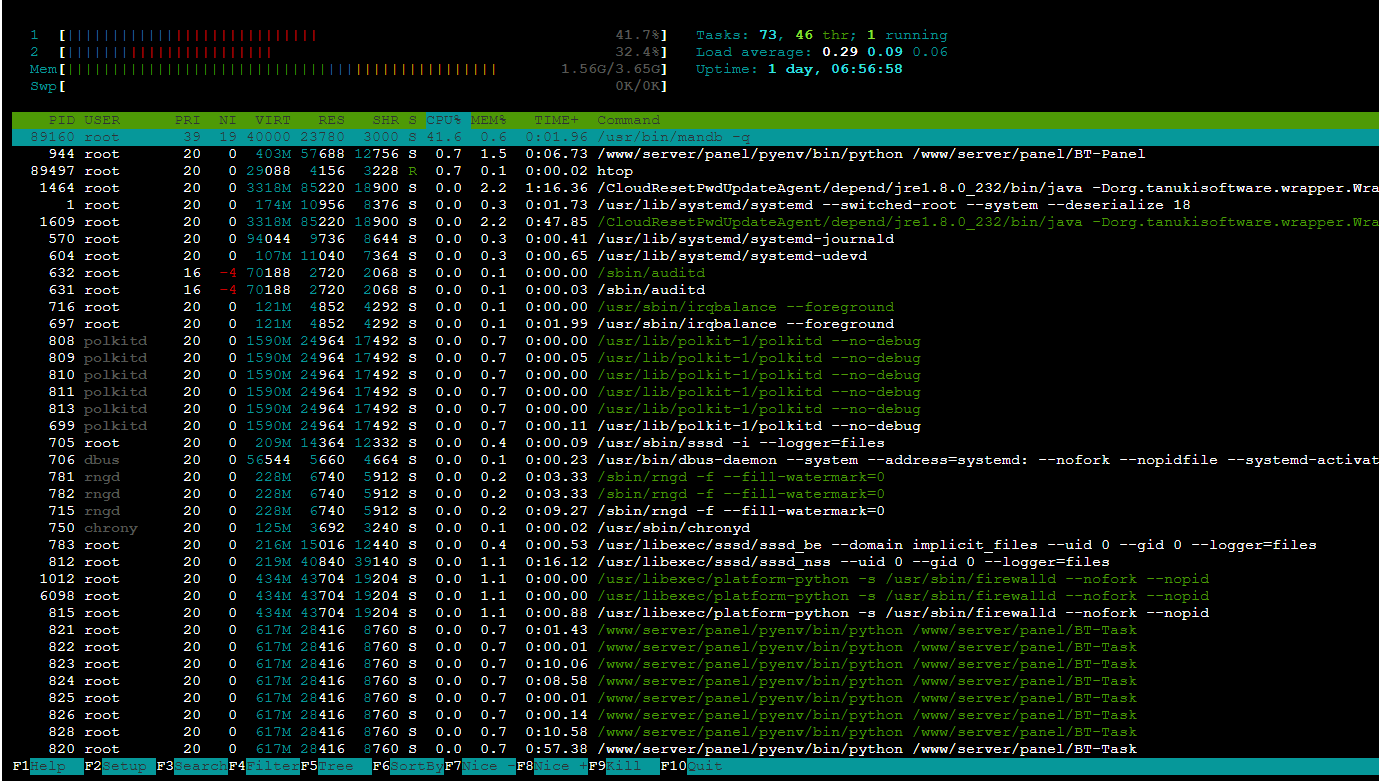
Task: Click the Tasks summary line
Action: pyautogui.click(x=822, y=35)
